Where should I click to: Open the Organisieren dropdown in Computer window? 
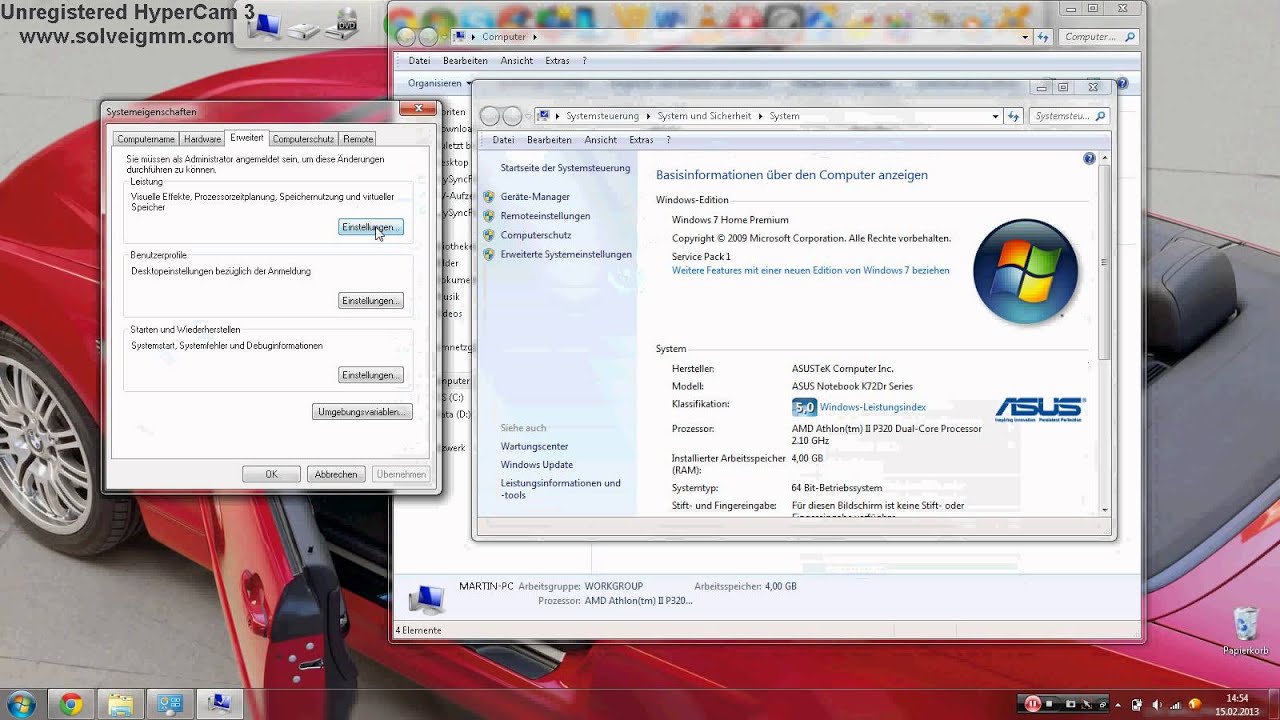tap(439, 84)
